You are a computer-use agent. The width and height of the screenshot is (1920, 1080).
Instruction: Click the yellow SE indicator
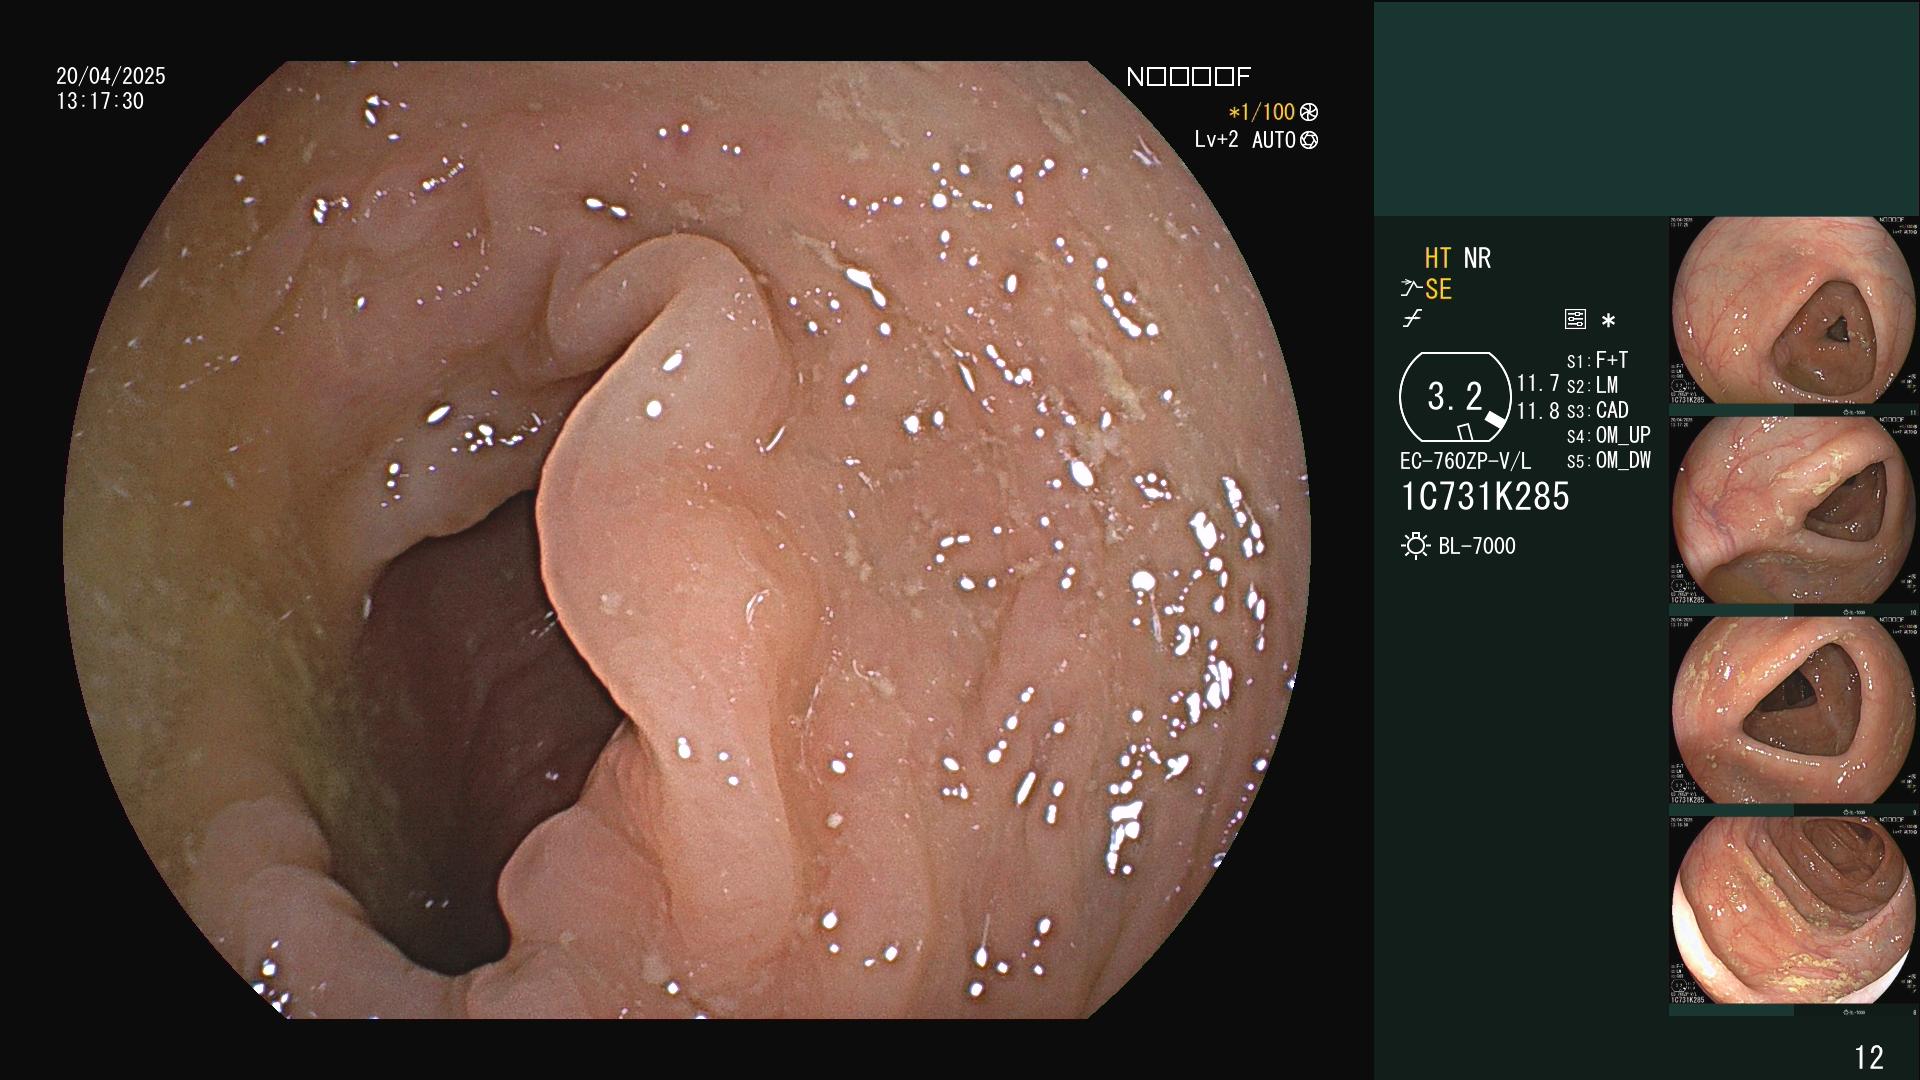(1438, 290)
